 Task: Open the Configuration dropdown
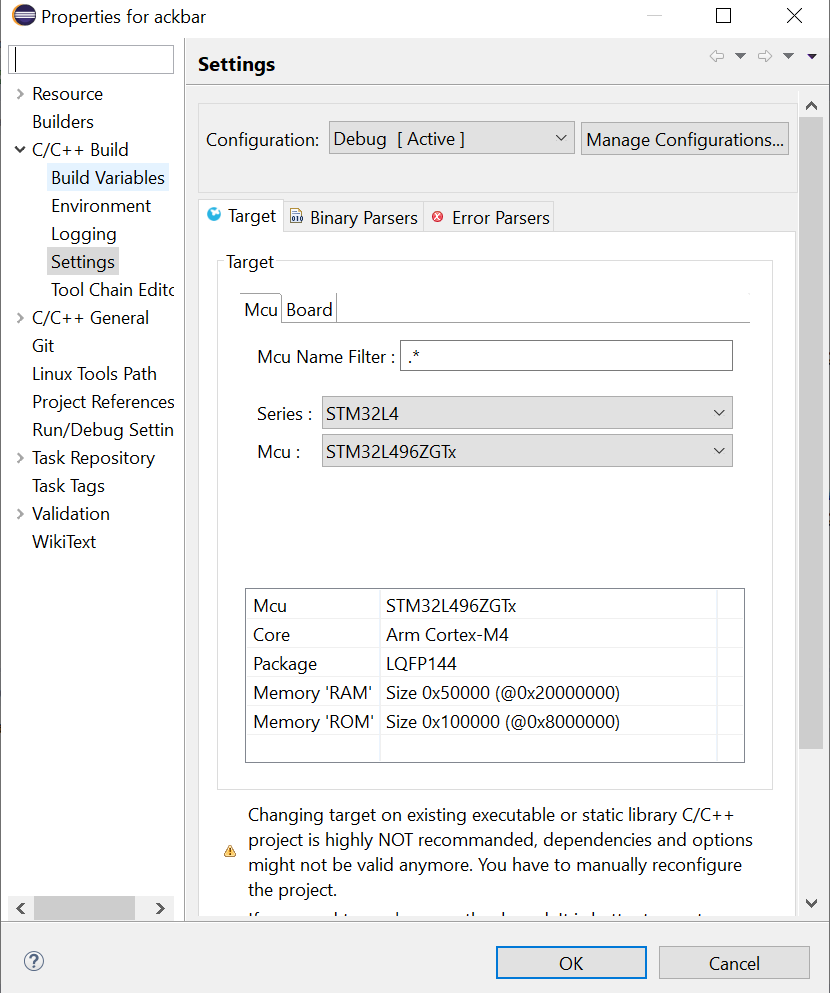pyautogui.click(x=451, y=139)
